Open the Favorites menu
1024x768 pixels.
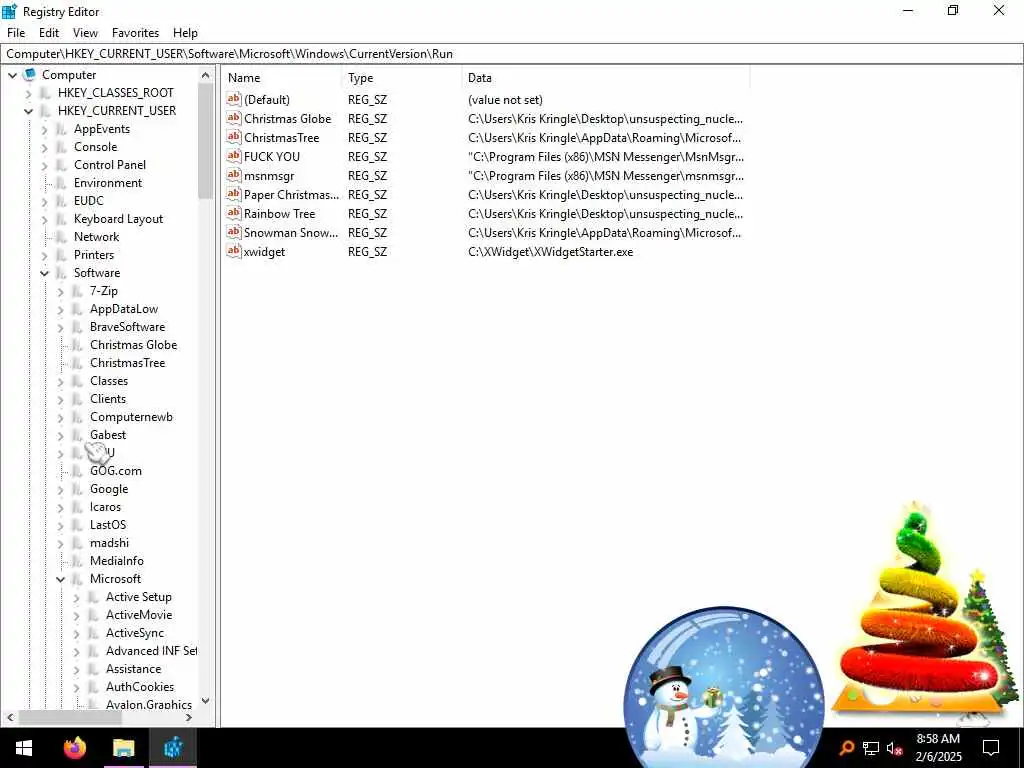[x=135, y=33]
